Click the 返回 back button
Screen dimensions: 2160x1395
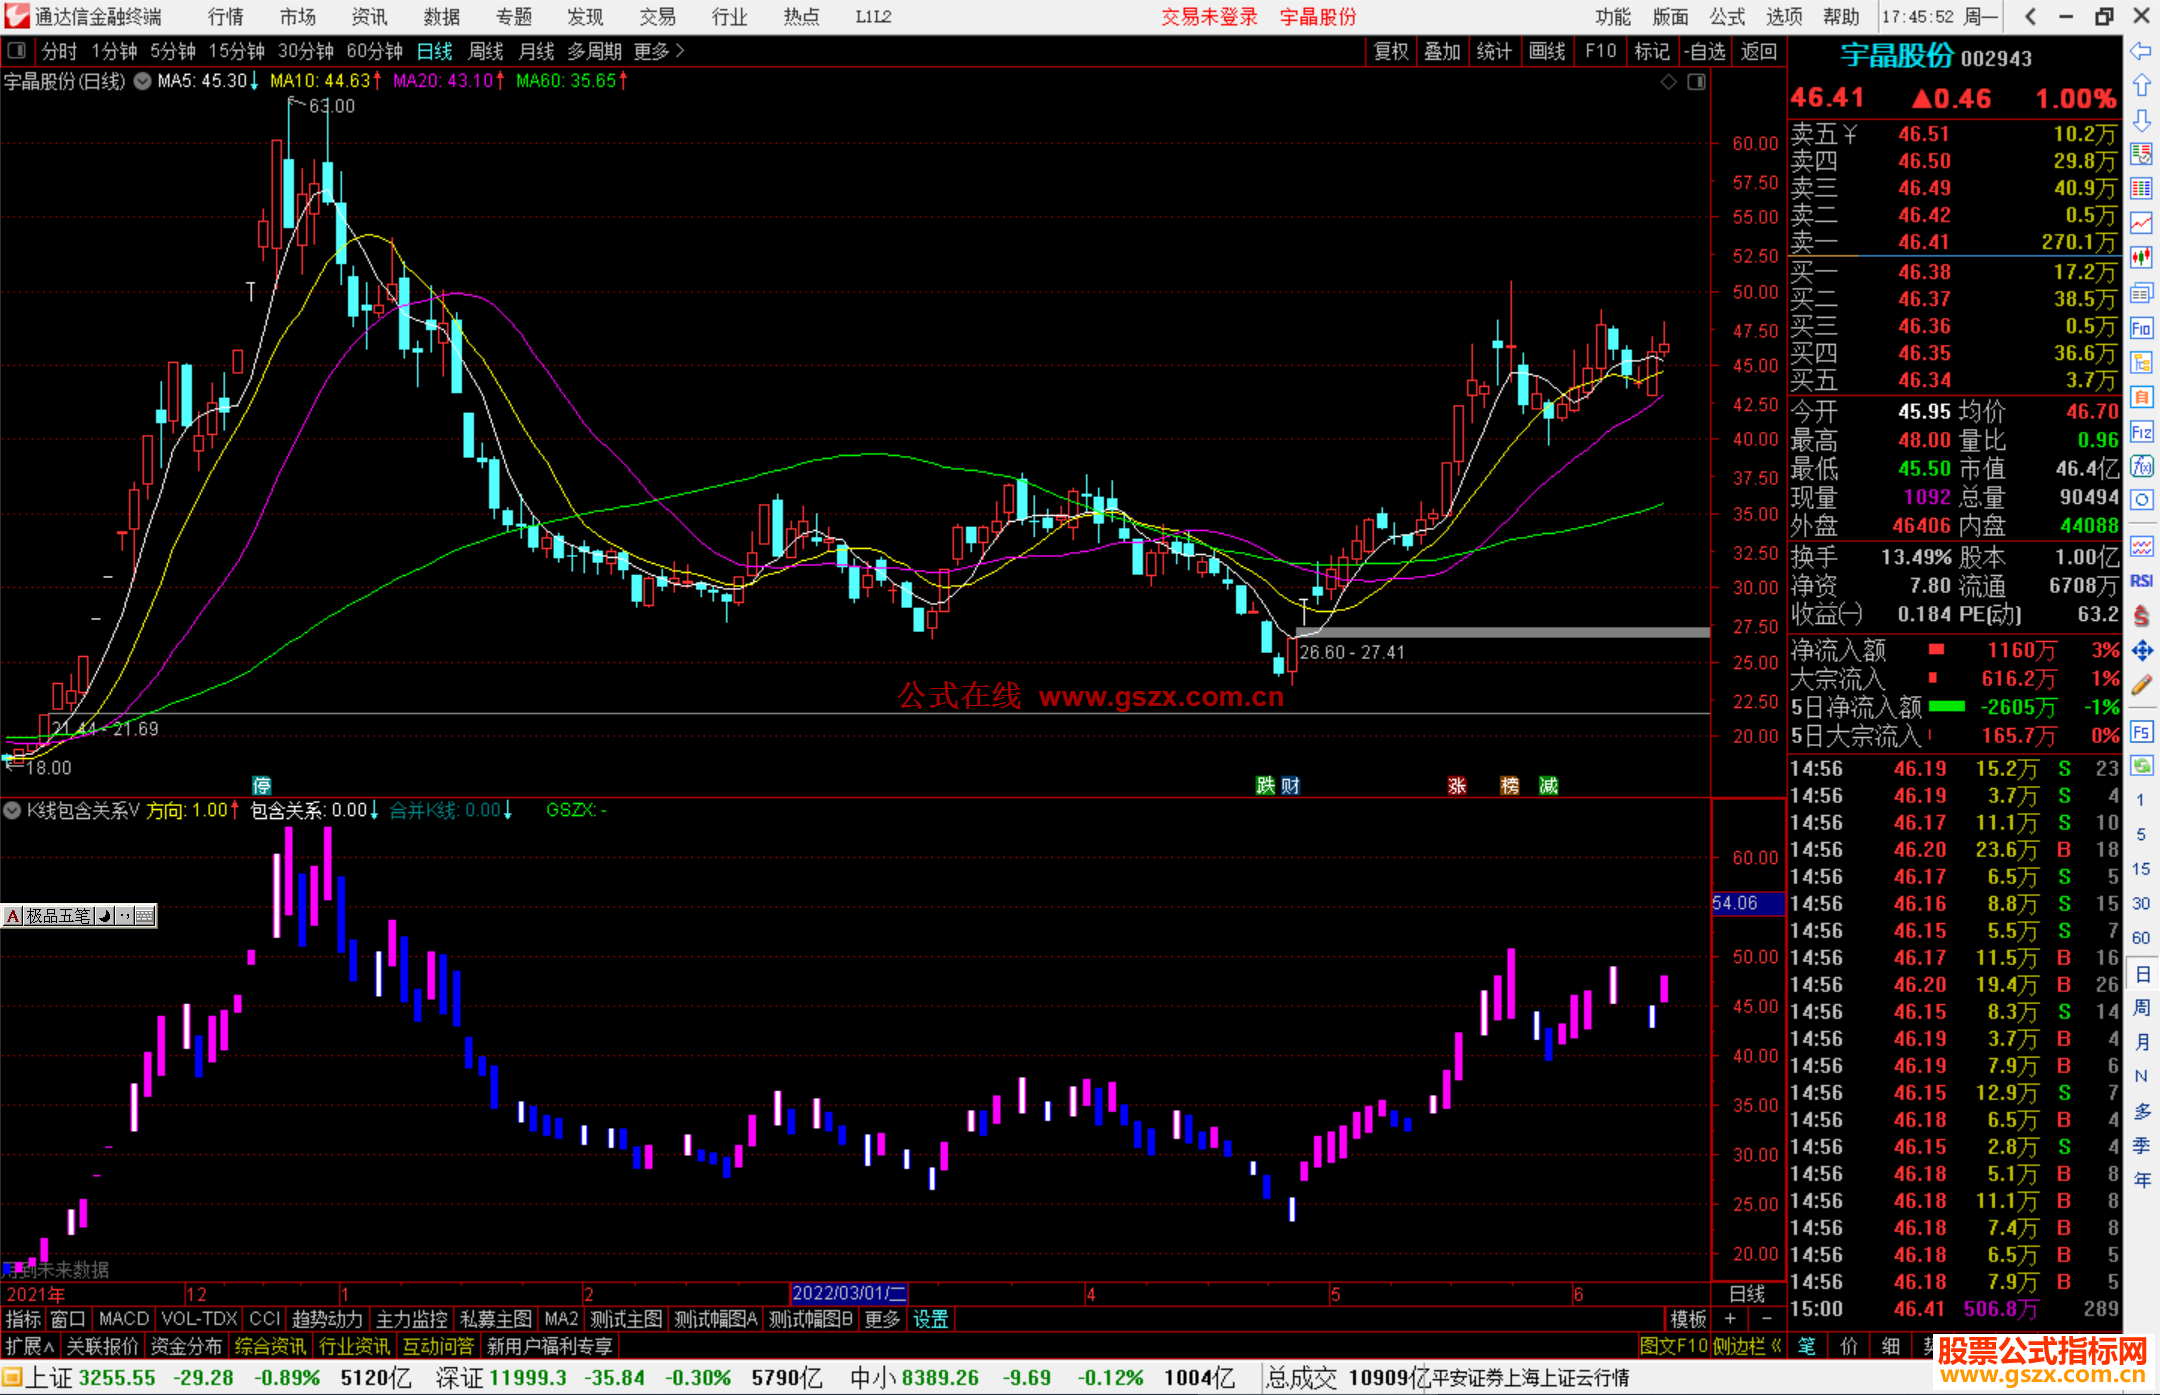(x=1759, y=51)
